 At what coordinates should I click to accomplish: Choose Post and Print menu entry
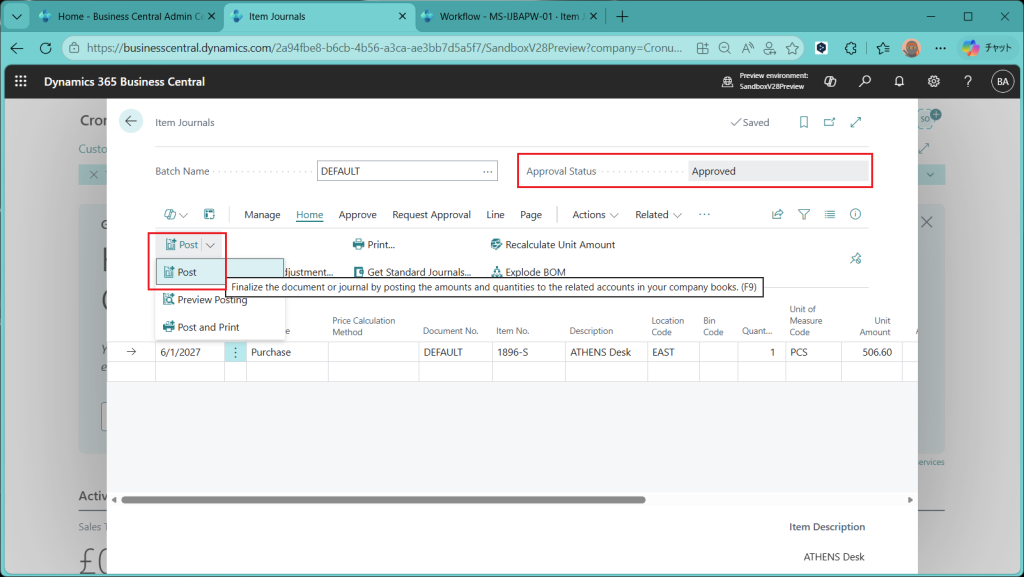point(208,327)
